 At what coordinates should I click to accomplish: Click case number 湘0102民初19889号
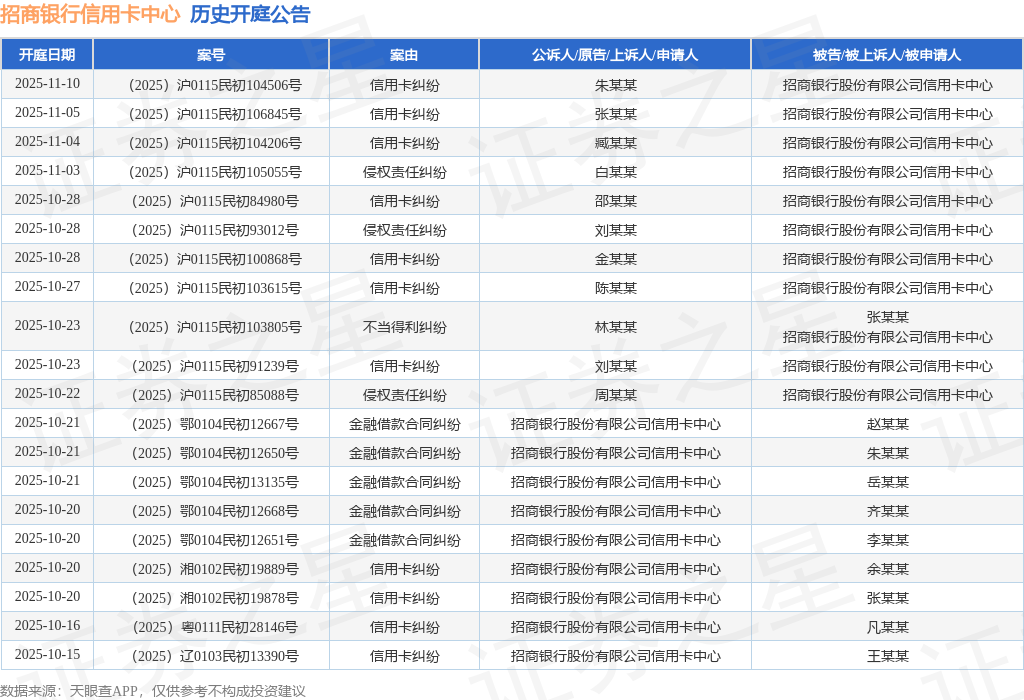pyautogui.click(x=215, y=569)
